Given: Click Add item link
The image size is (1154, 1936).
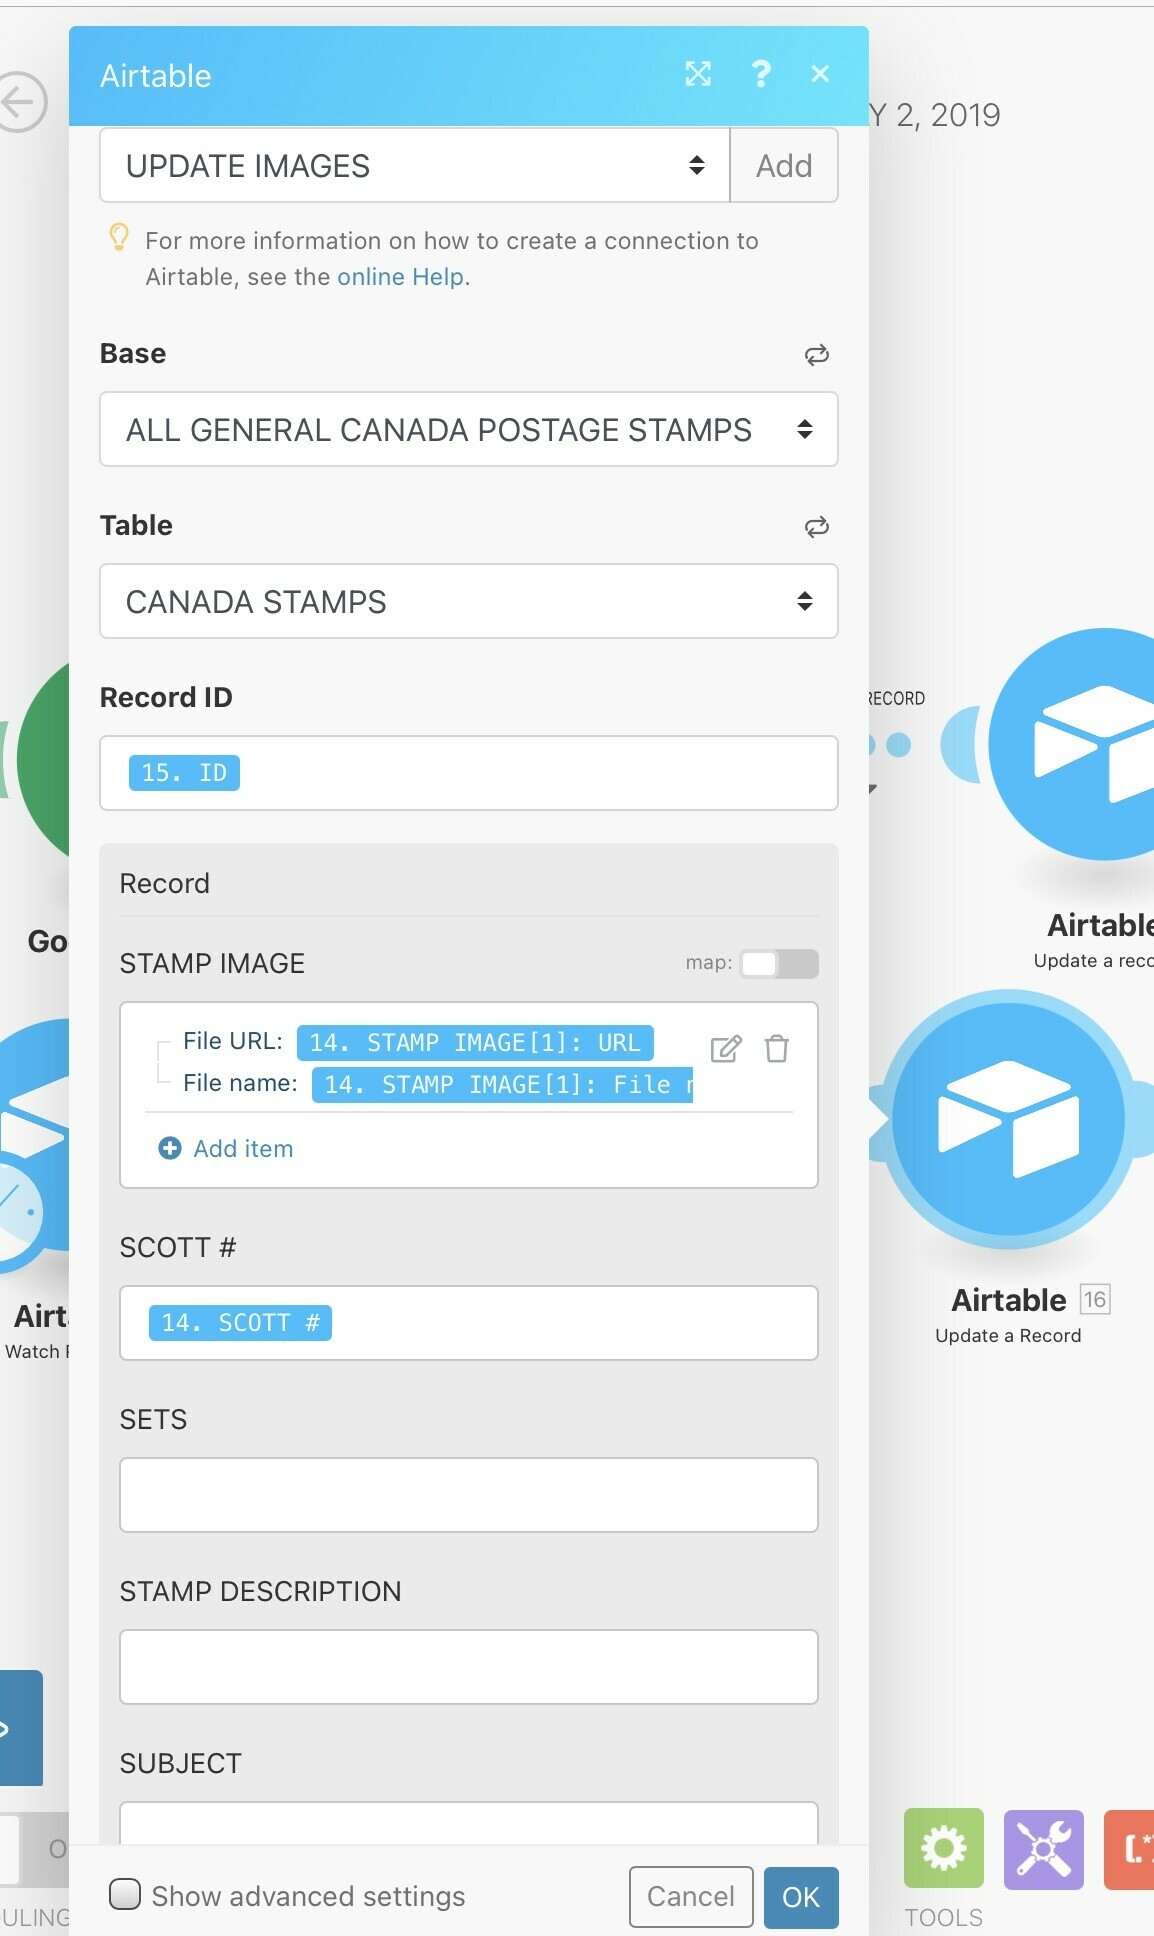Looking at the screenshot, I should point(243,1148).
